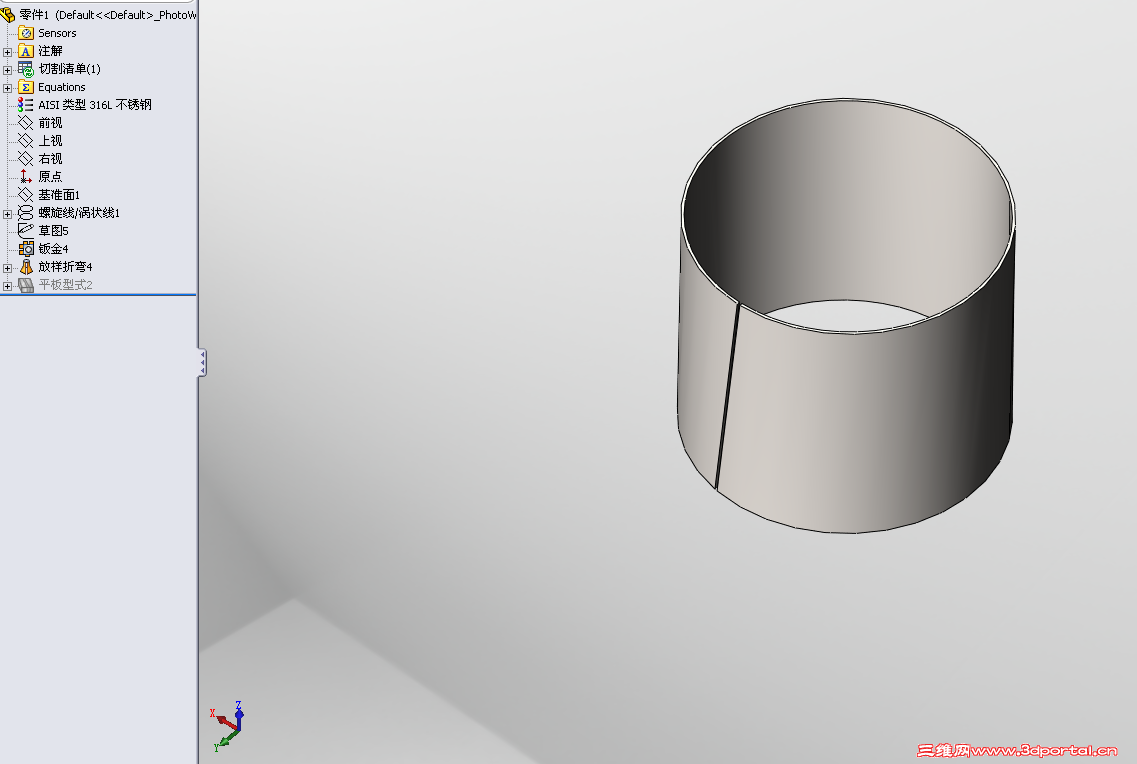The image size is (1137, 764).
Task: Select the Equations label
Action: [62, 87]
